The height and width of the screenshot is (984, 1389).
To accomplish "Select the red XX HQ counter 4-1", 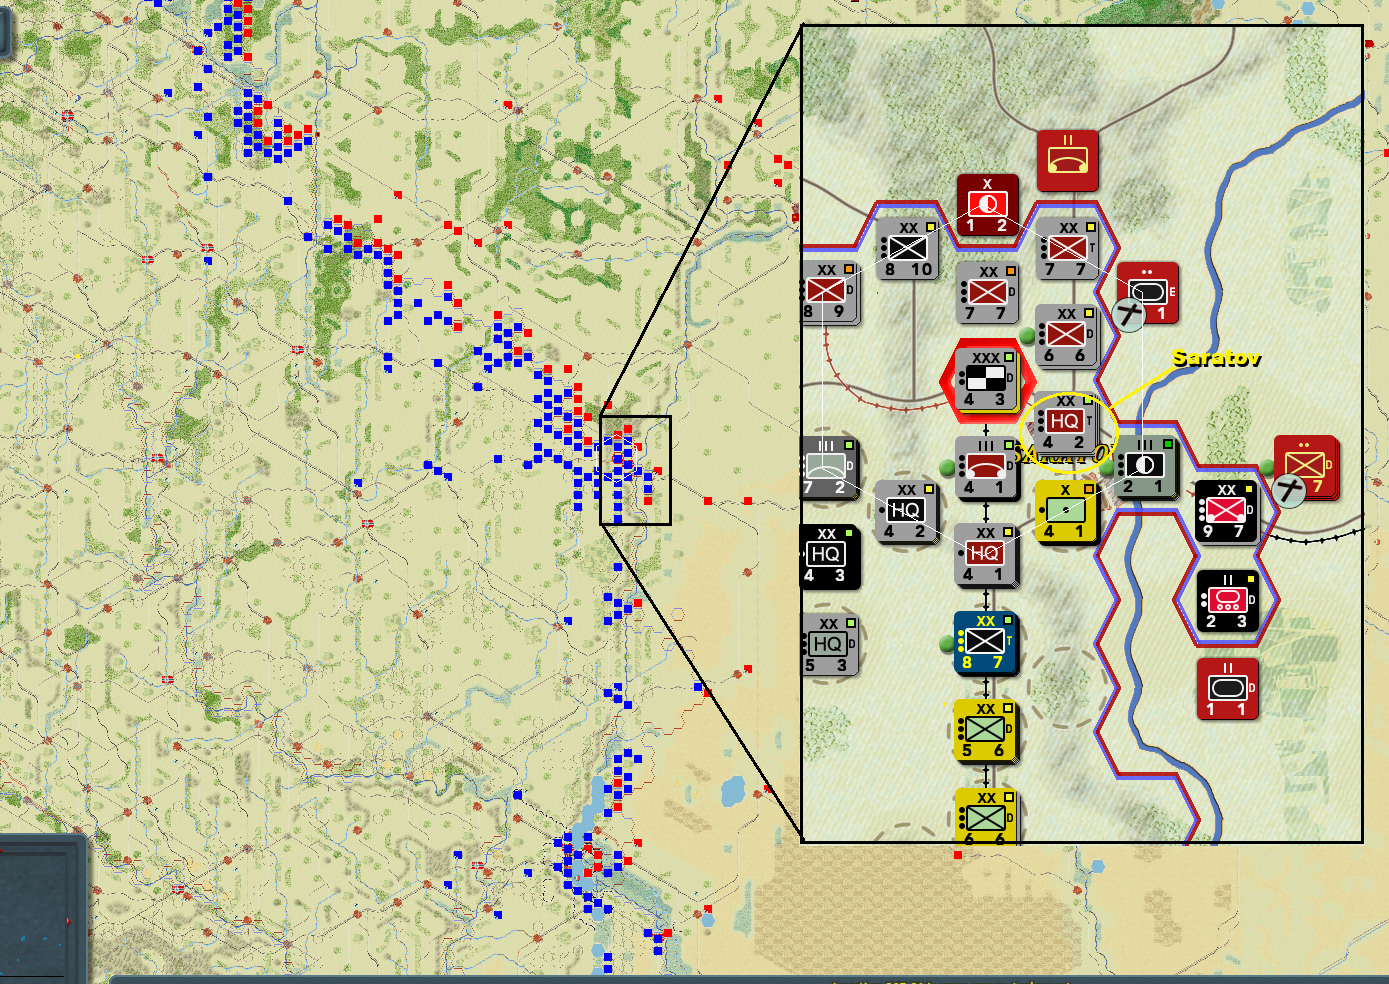I will click(x=987, y=555).
